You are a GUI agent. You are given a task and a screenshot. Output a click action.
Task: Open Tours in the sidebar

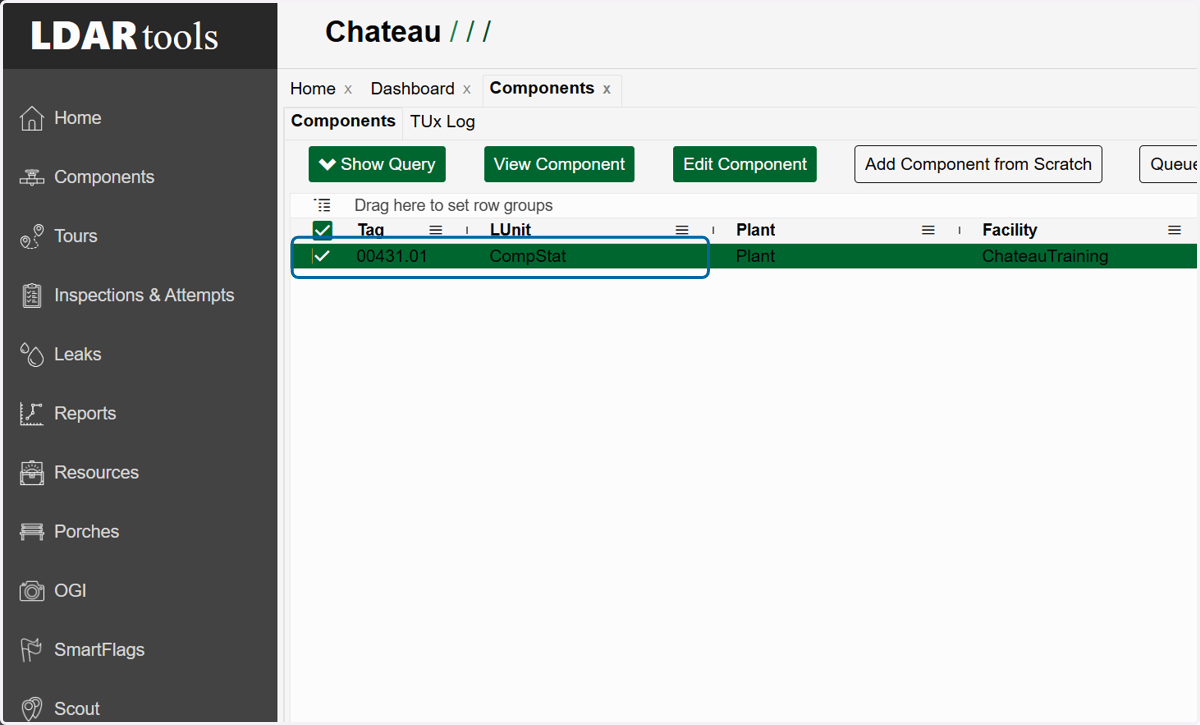pyautogui.click(x=76, y=236)
